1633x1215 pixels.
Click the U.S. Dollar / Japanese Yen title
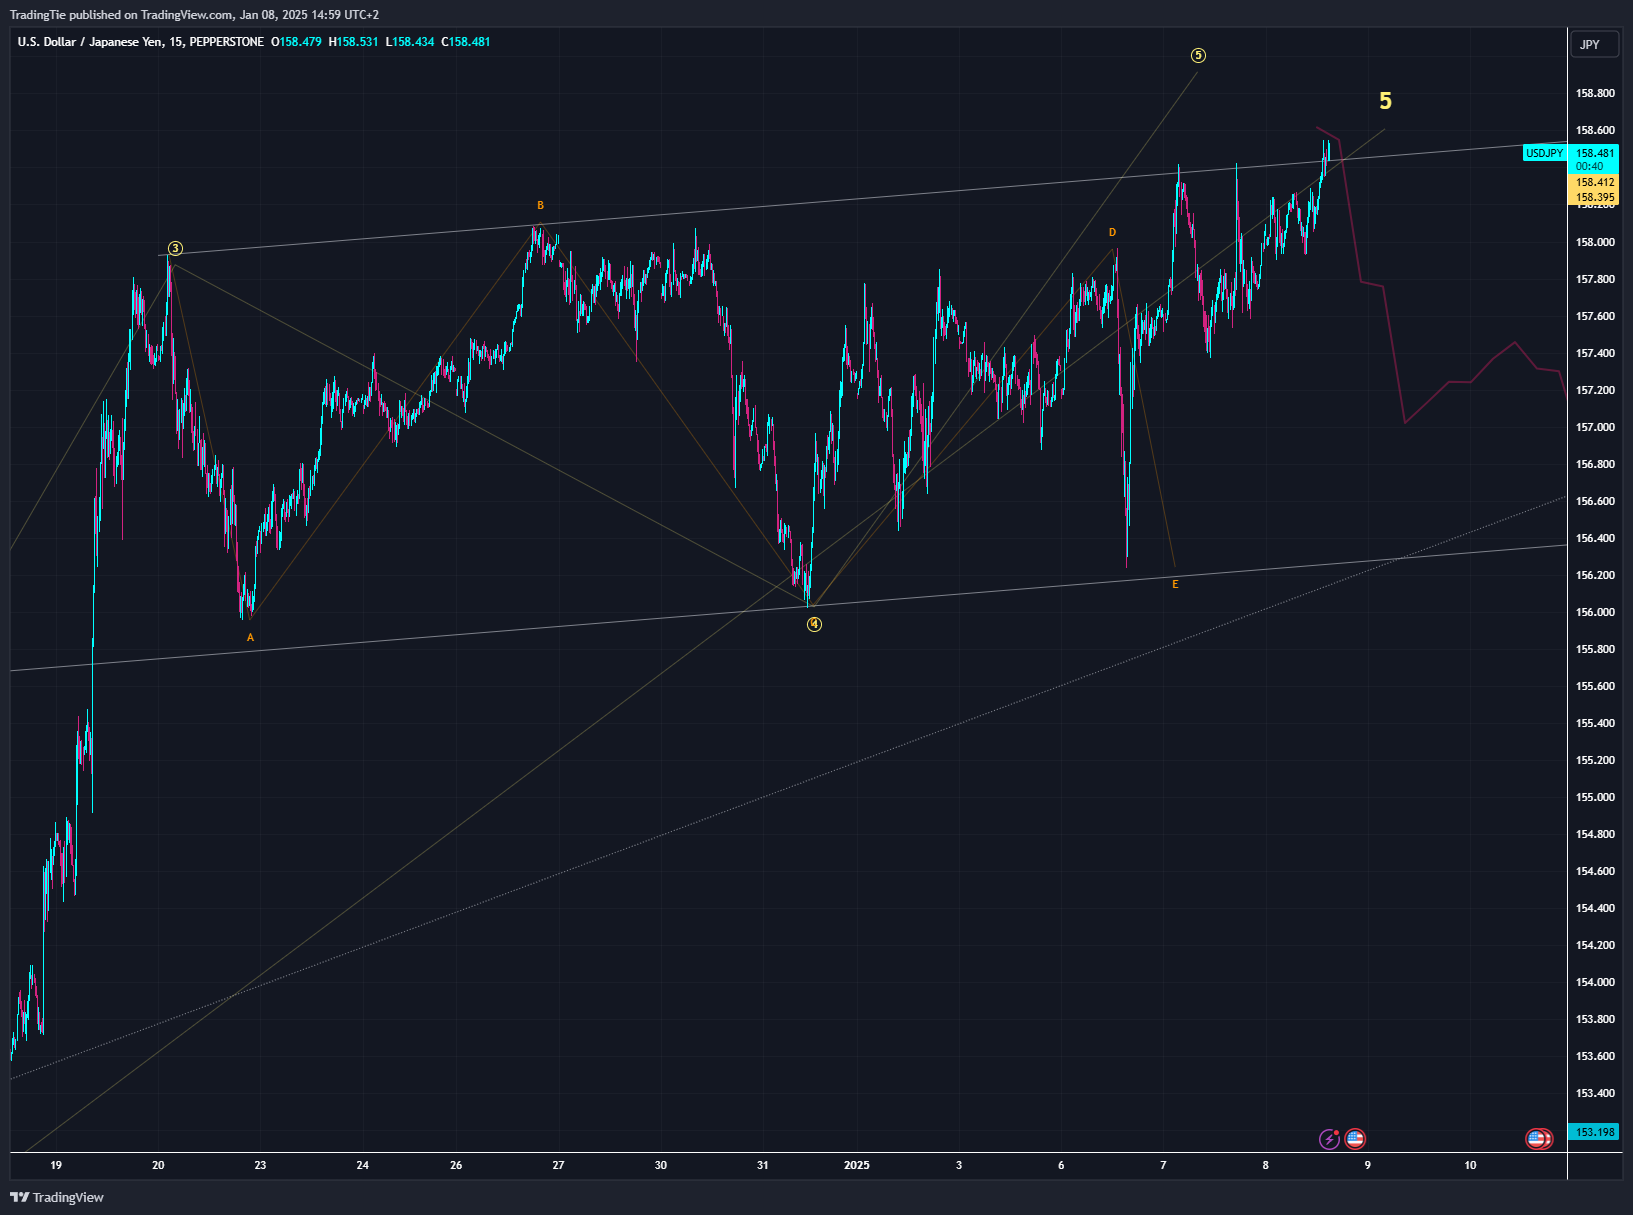pos(89,42)
